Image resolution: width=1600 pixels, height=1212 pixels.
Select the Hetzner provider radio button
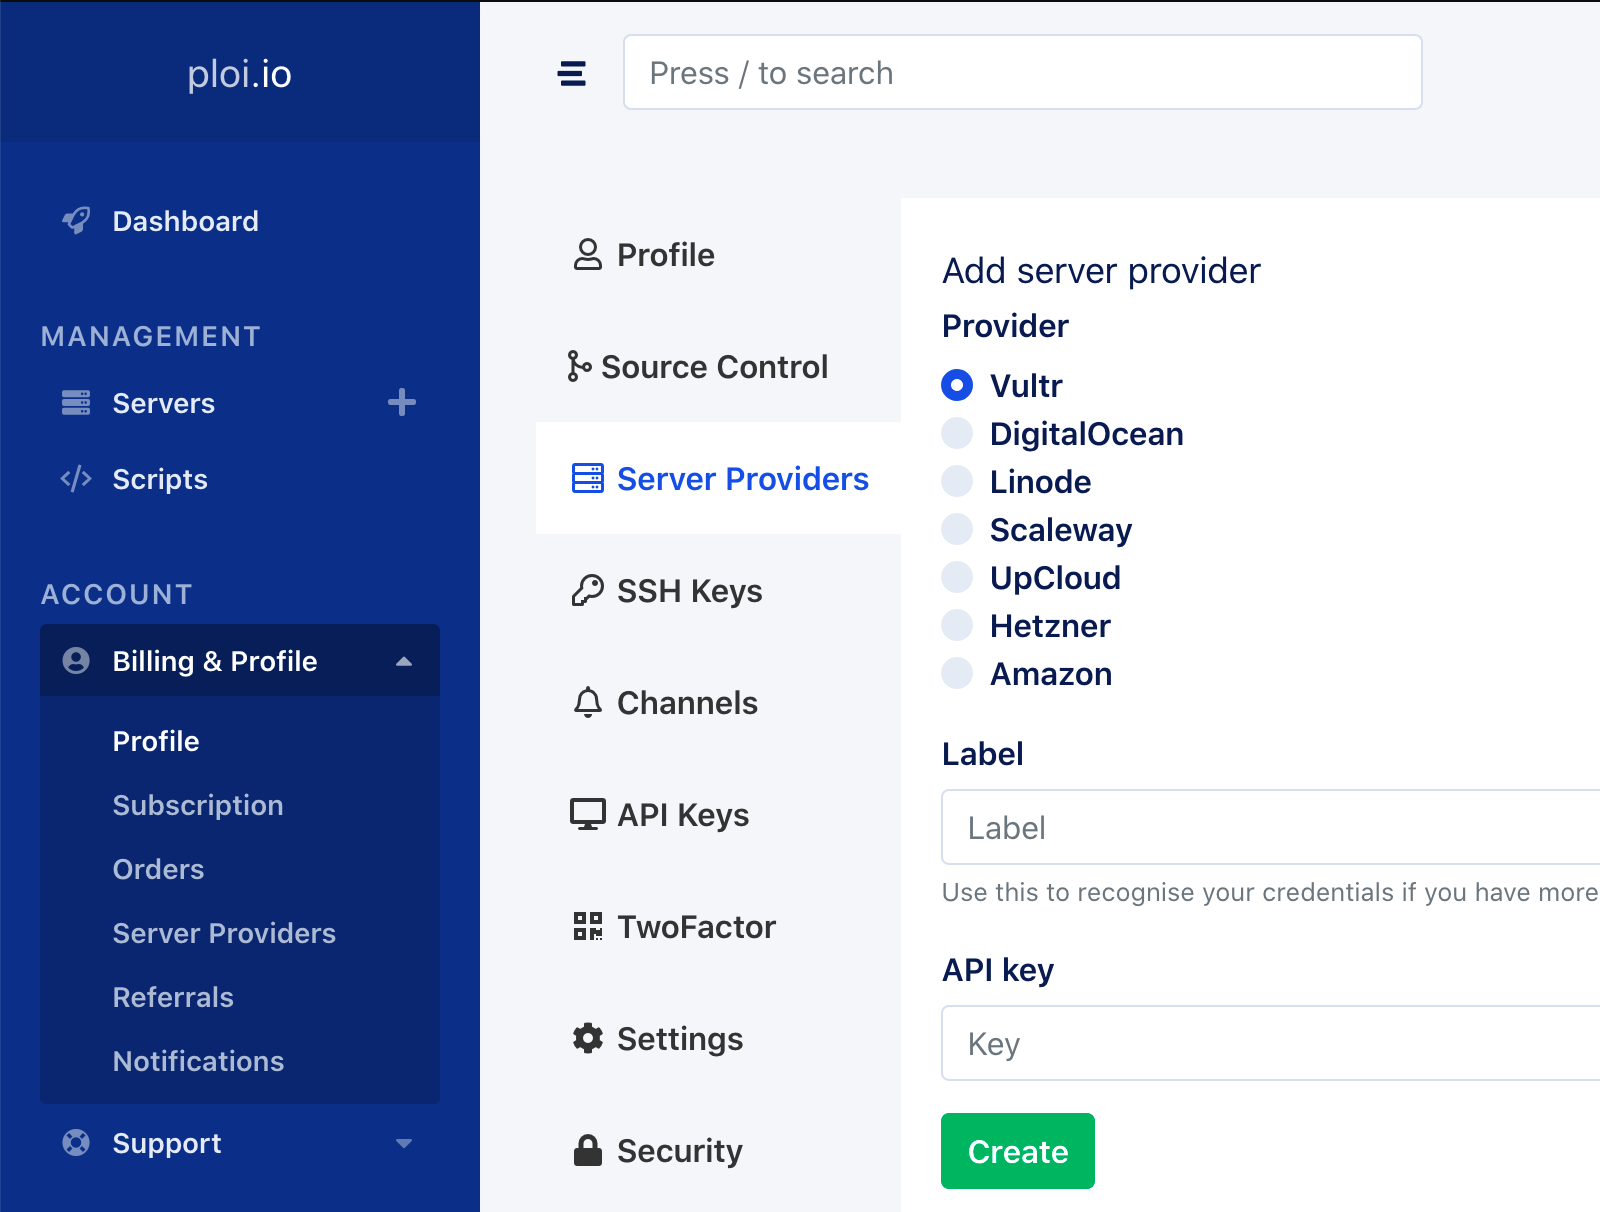[x=957, y=625]
